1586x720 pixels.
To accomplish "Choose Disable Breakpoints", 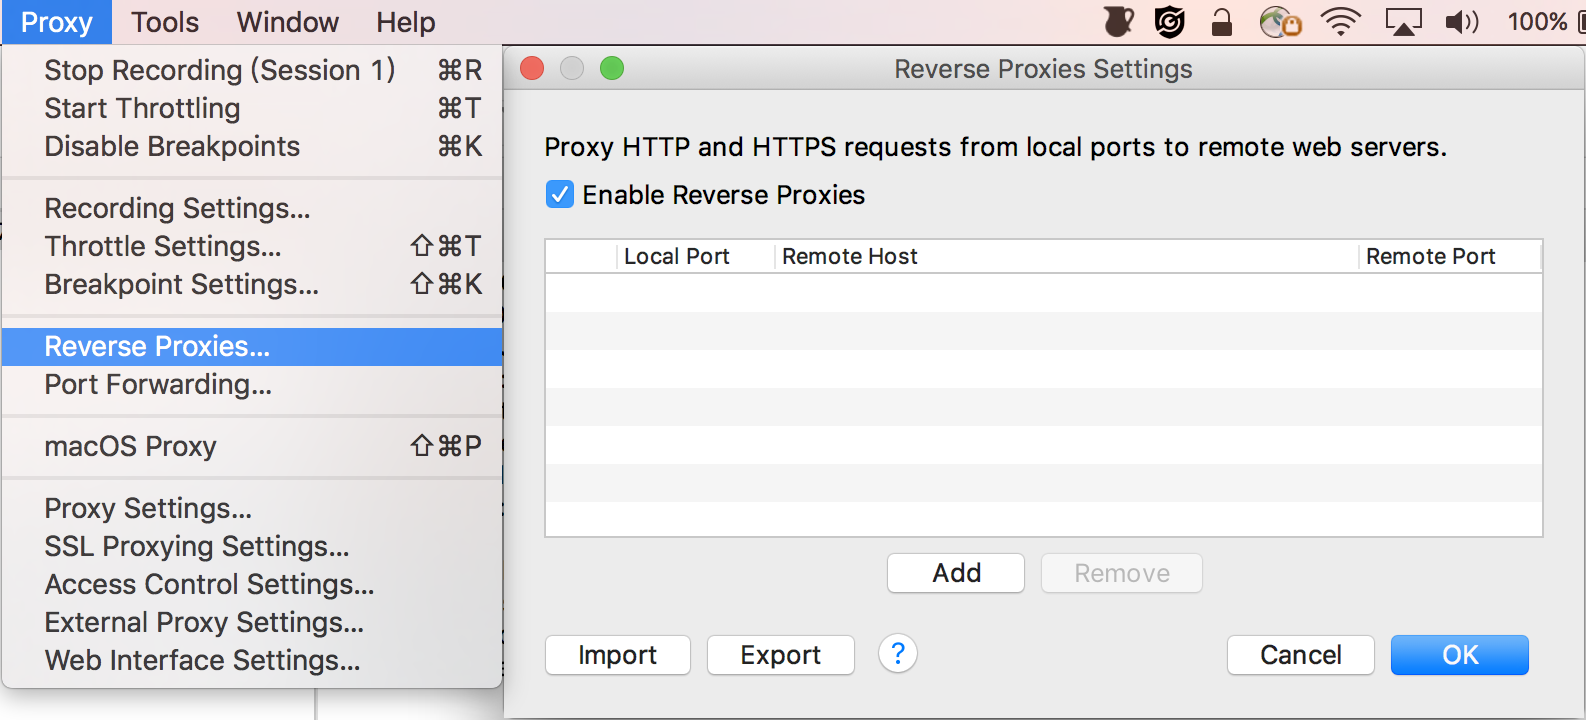I will tap(252, 146).
